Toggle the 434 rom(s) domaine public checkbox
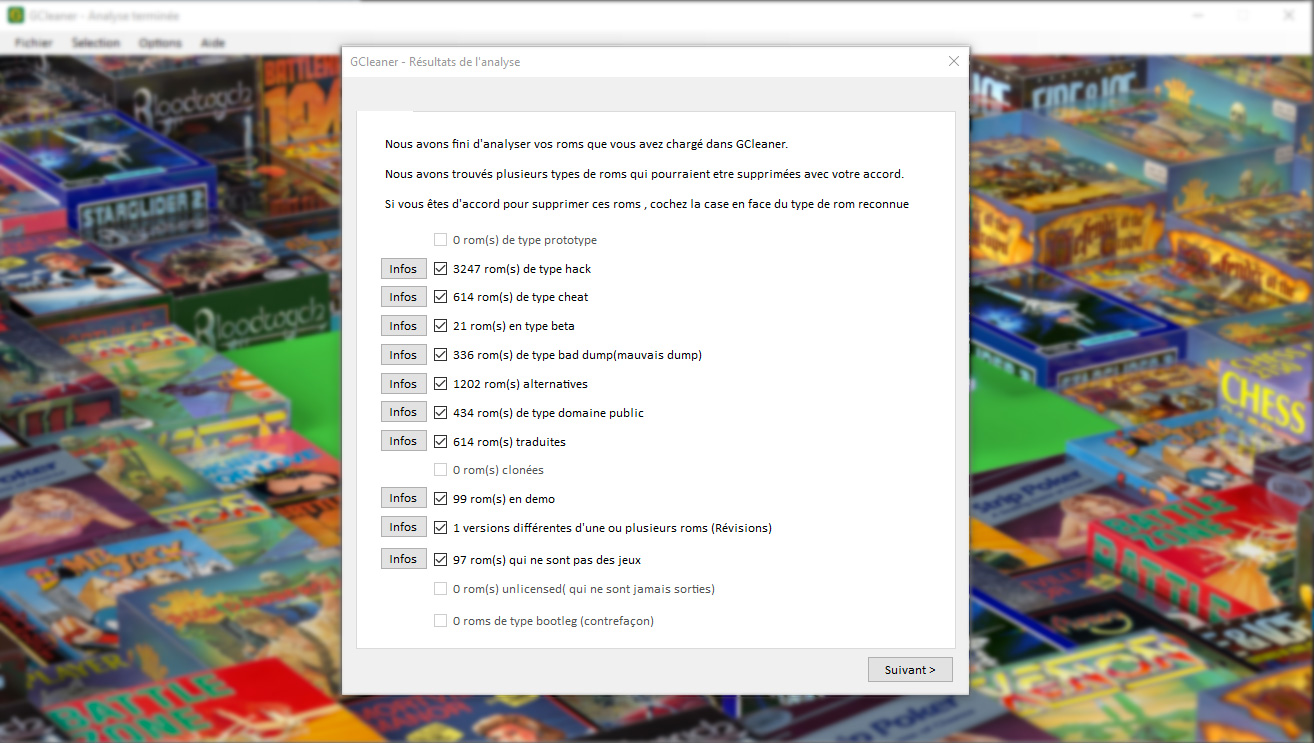Screen dimensions: 1314x743 point(440,412)
